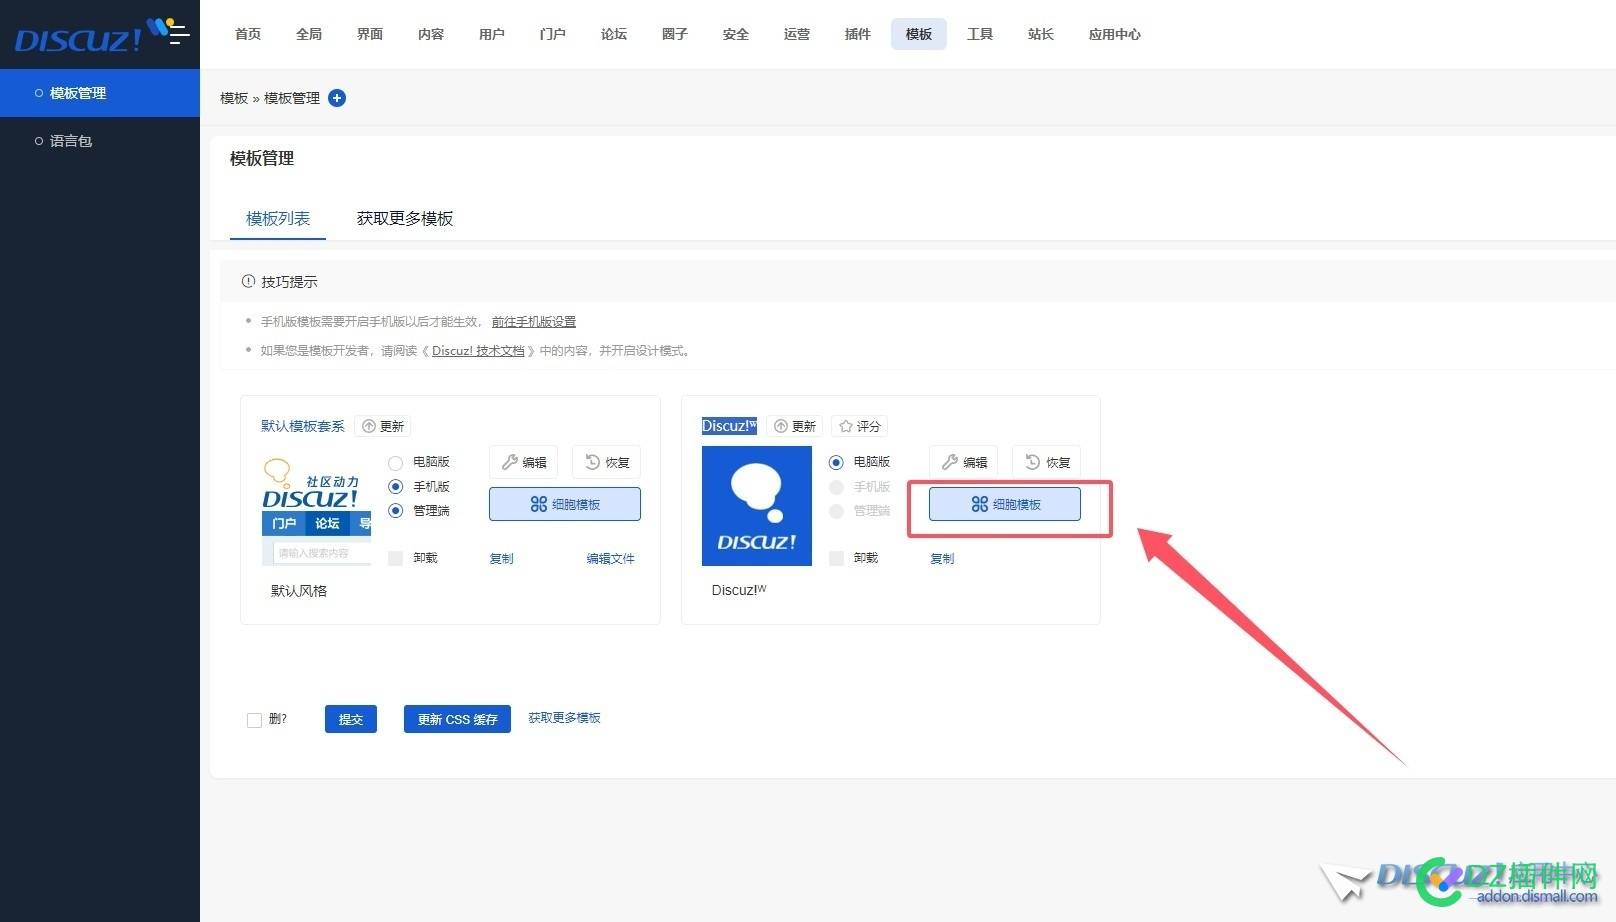The width and height of the screenshot is (1616, 922).
Task: Open 细胞模板 on default template card
Action: point(565,504)
